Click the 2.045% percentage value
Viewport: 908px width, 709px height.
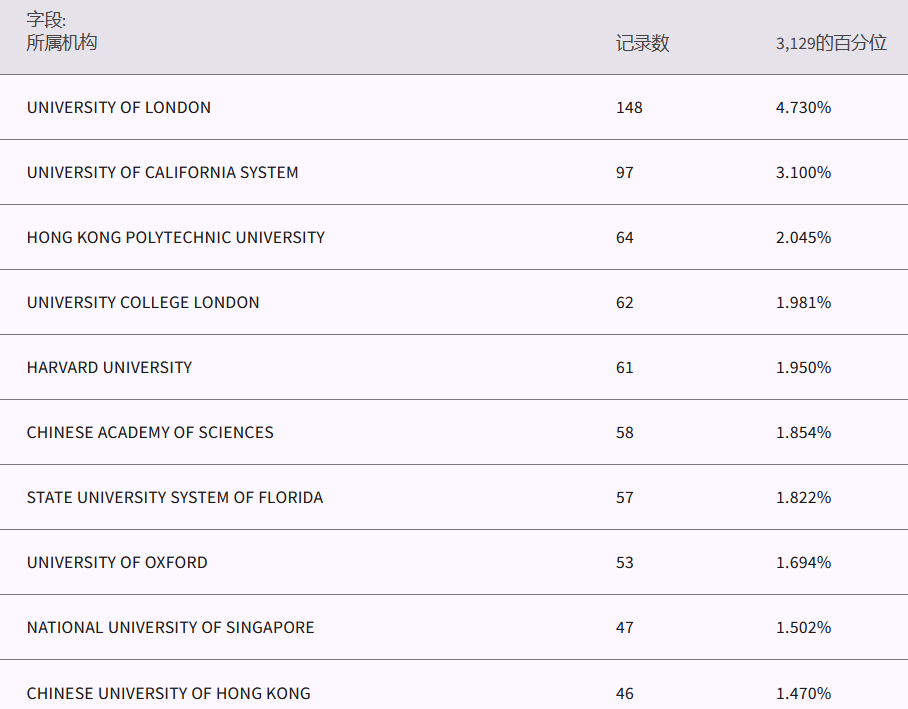(803, 238)
